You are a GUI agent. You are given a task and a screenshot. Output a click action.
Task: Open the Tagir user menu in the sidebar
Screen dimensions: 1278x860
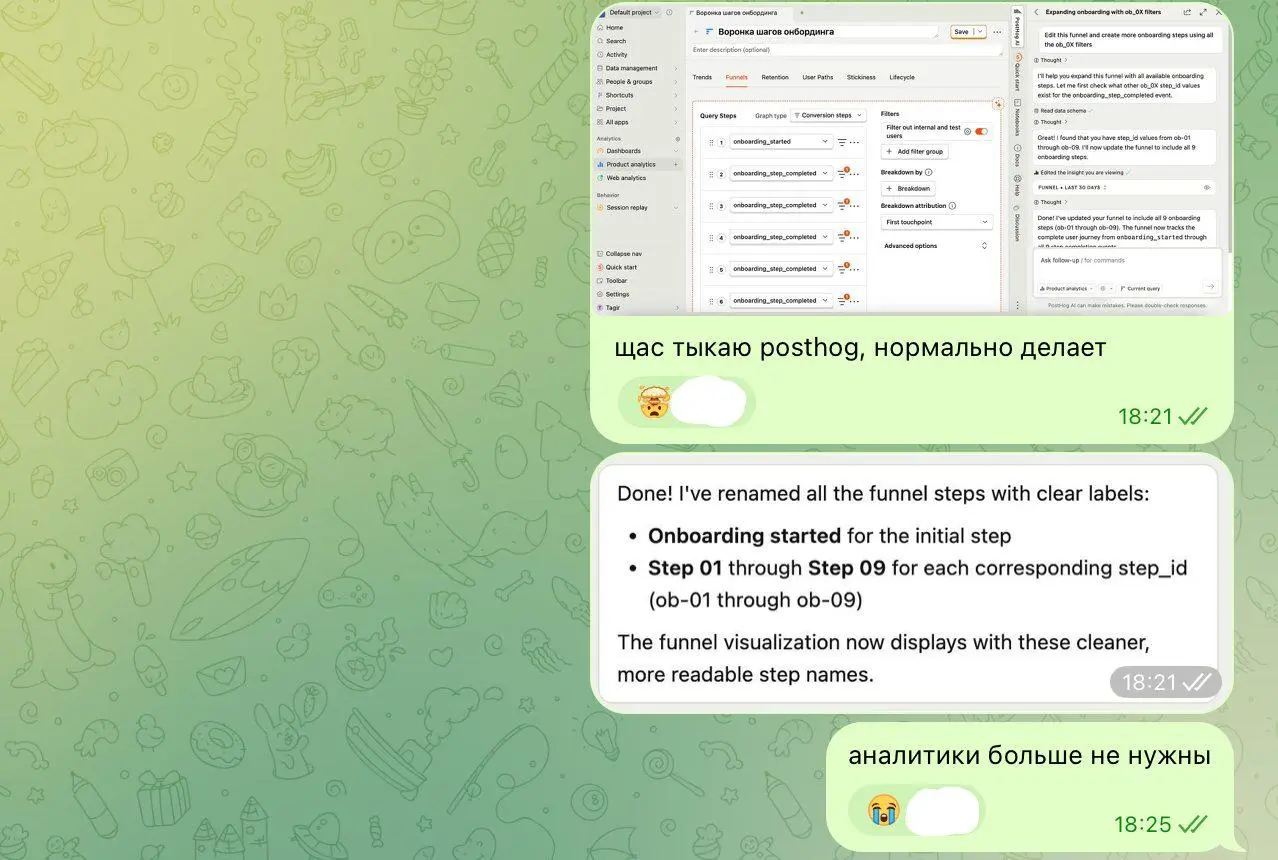click(637, 308)
